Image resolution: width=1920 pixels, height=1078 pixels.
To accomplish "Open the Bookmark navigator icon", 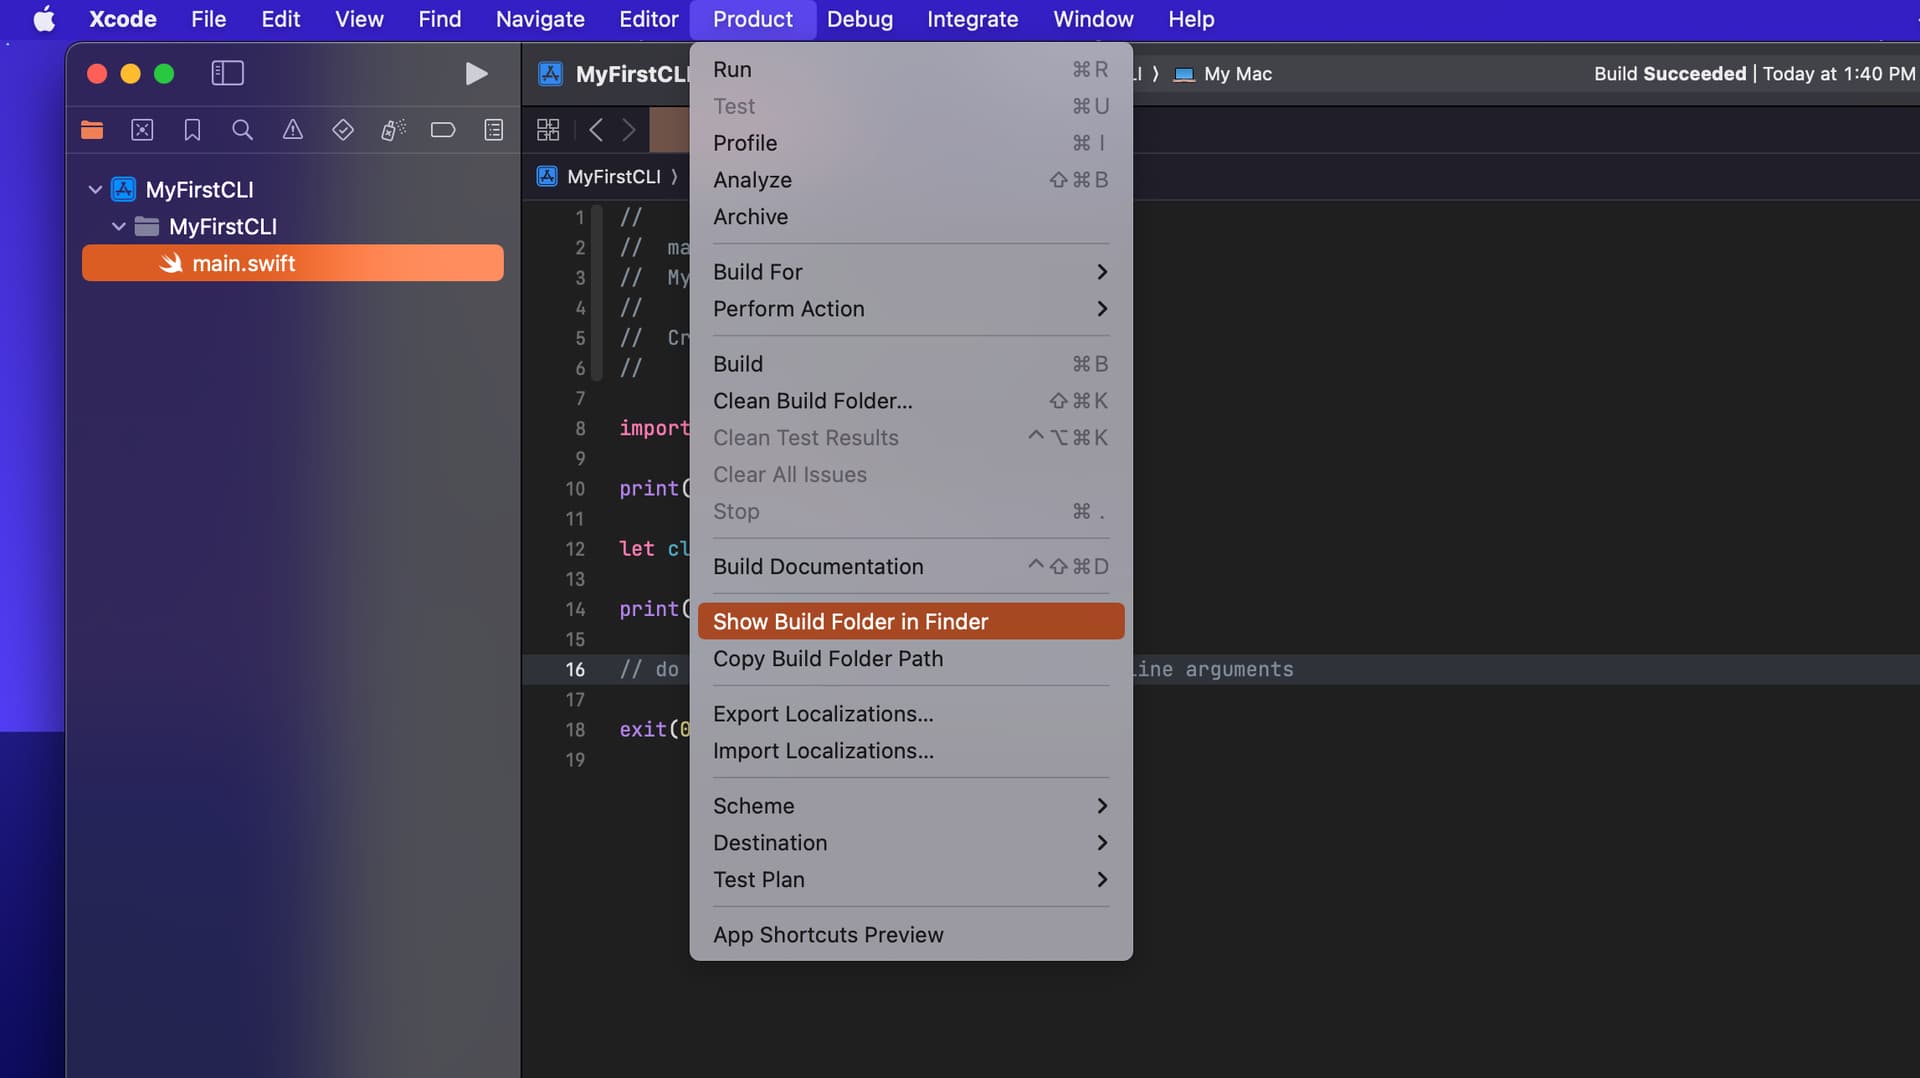I will (x=192, y=130).
